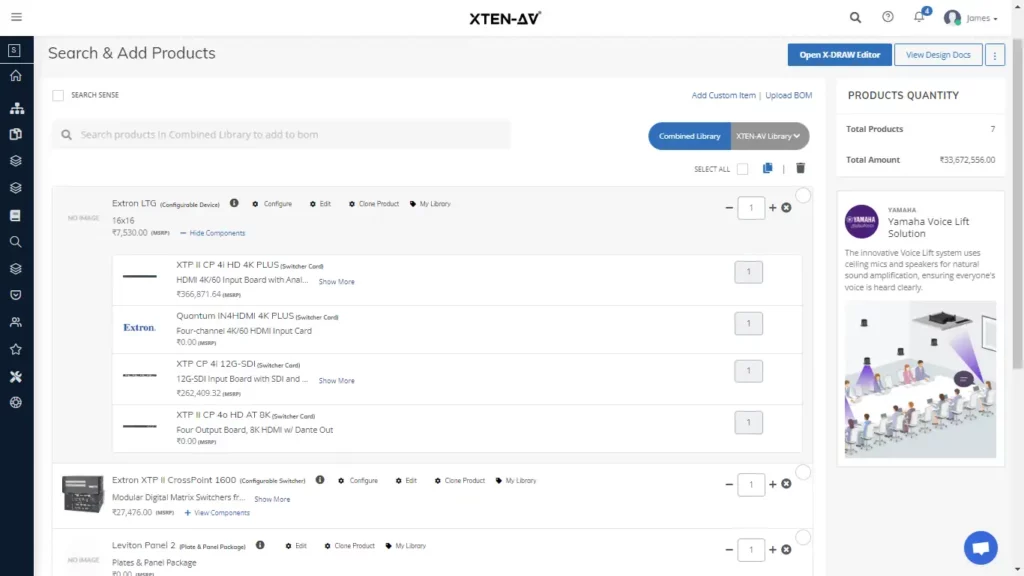Image resolution: width=1024 pixels, height=576 pixels.
Task: Open the chat support bubble
Action: pyautogui.click(x=981, y=548)
